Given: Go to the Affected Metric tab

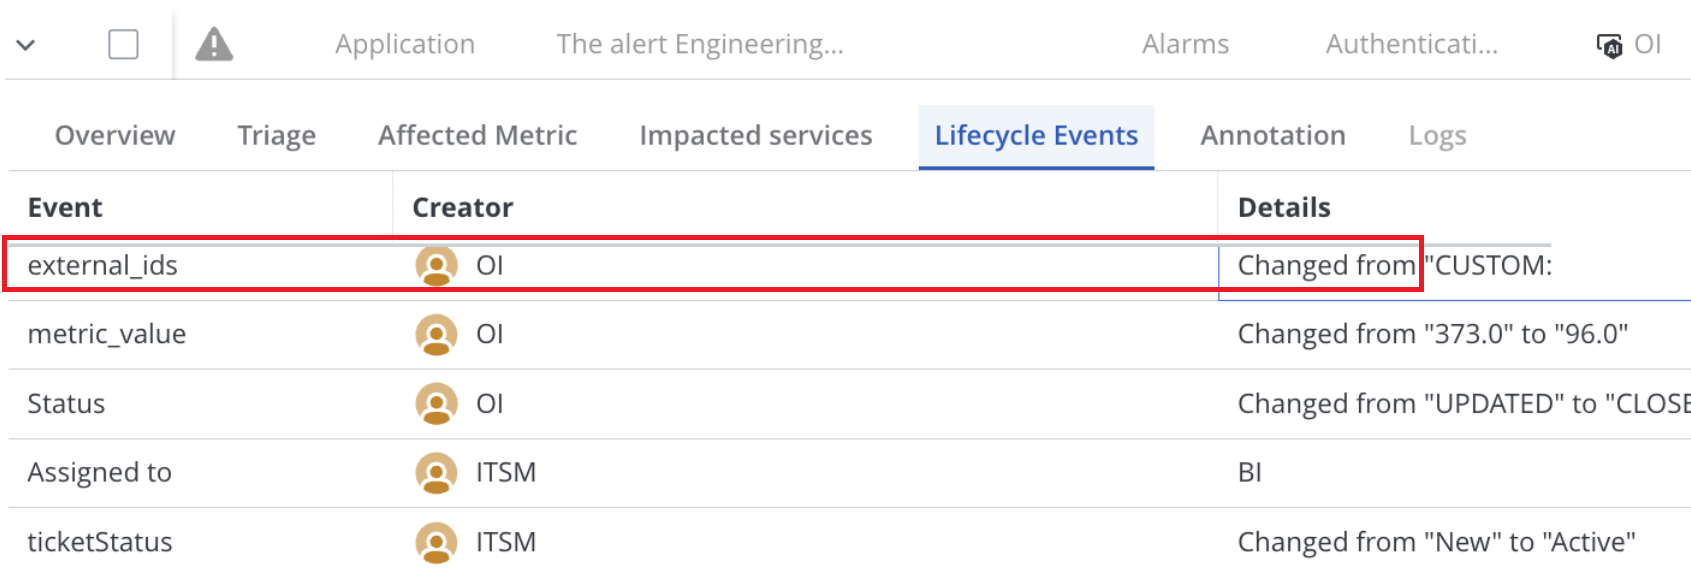Looking at the screenshot, I should [477, 136].
